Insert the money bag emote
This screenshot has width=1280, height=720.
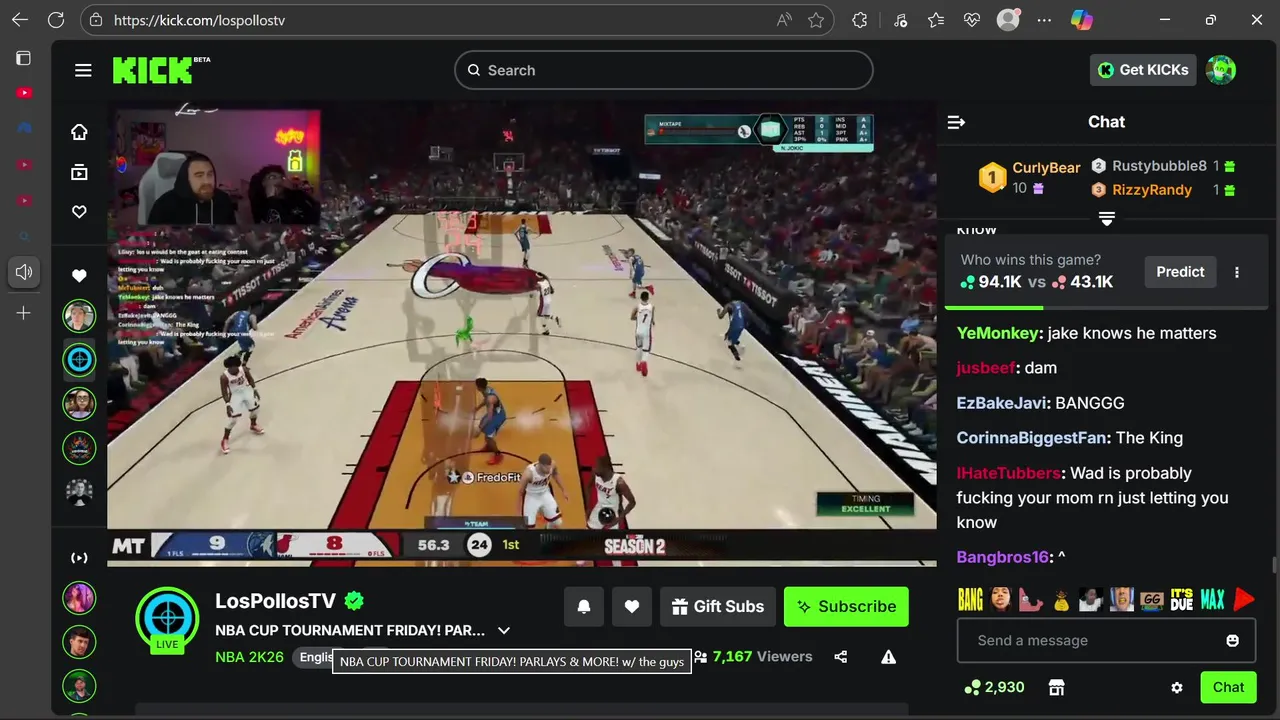(x=1061, y=599)
